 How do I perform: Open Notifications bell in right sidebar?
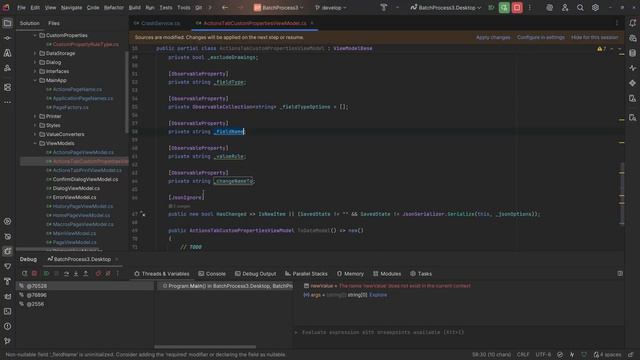tap(632, 23)
